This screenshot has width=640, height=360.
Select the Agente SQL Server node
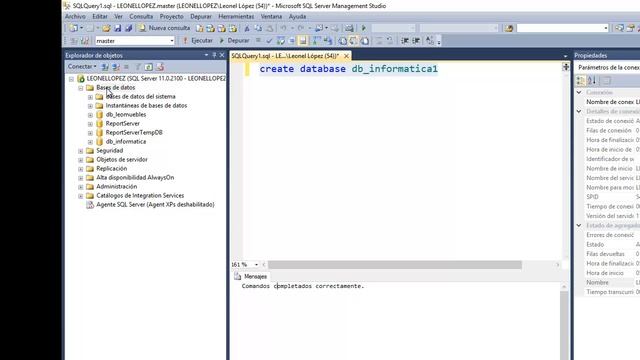155,204
